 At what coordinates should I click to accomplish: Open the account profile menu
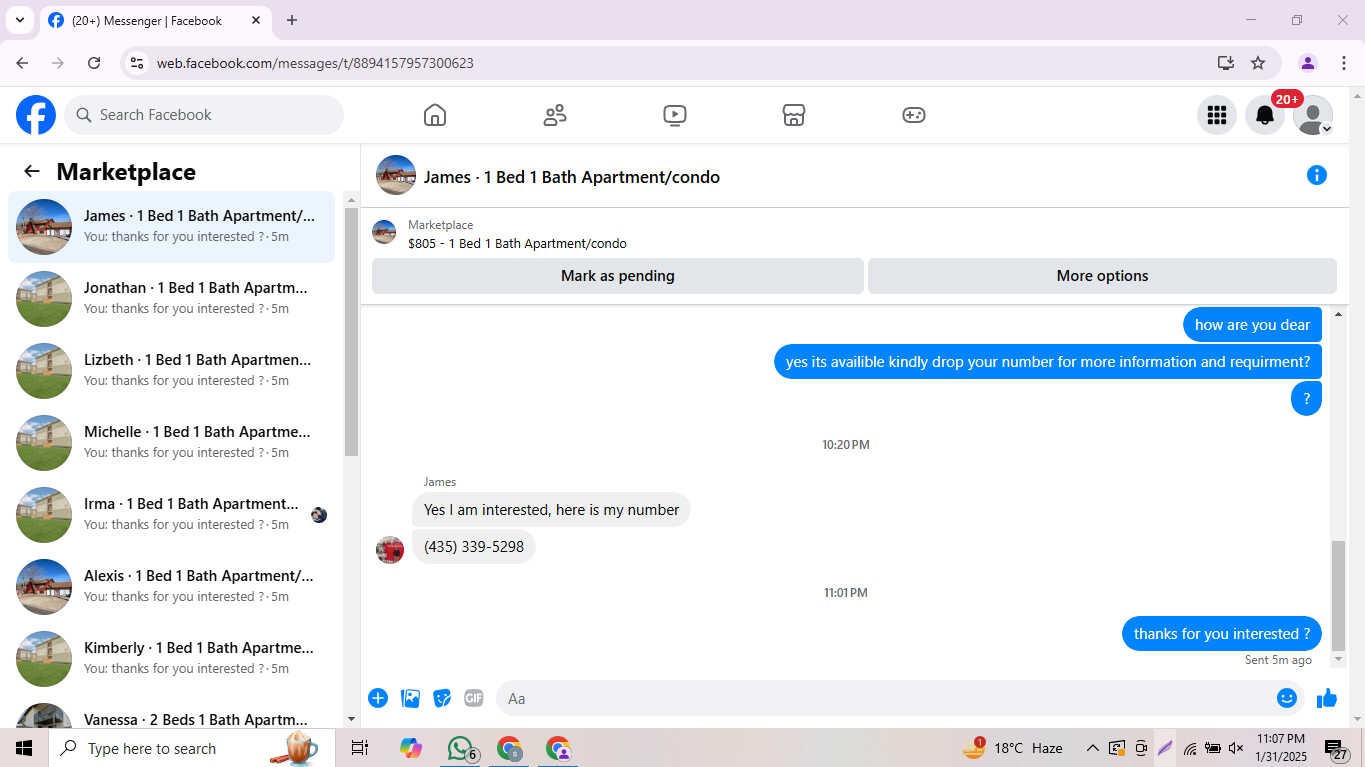click(x=1313, y=115)
